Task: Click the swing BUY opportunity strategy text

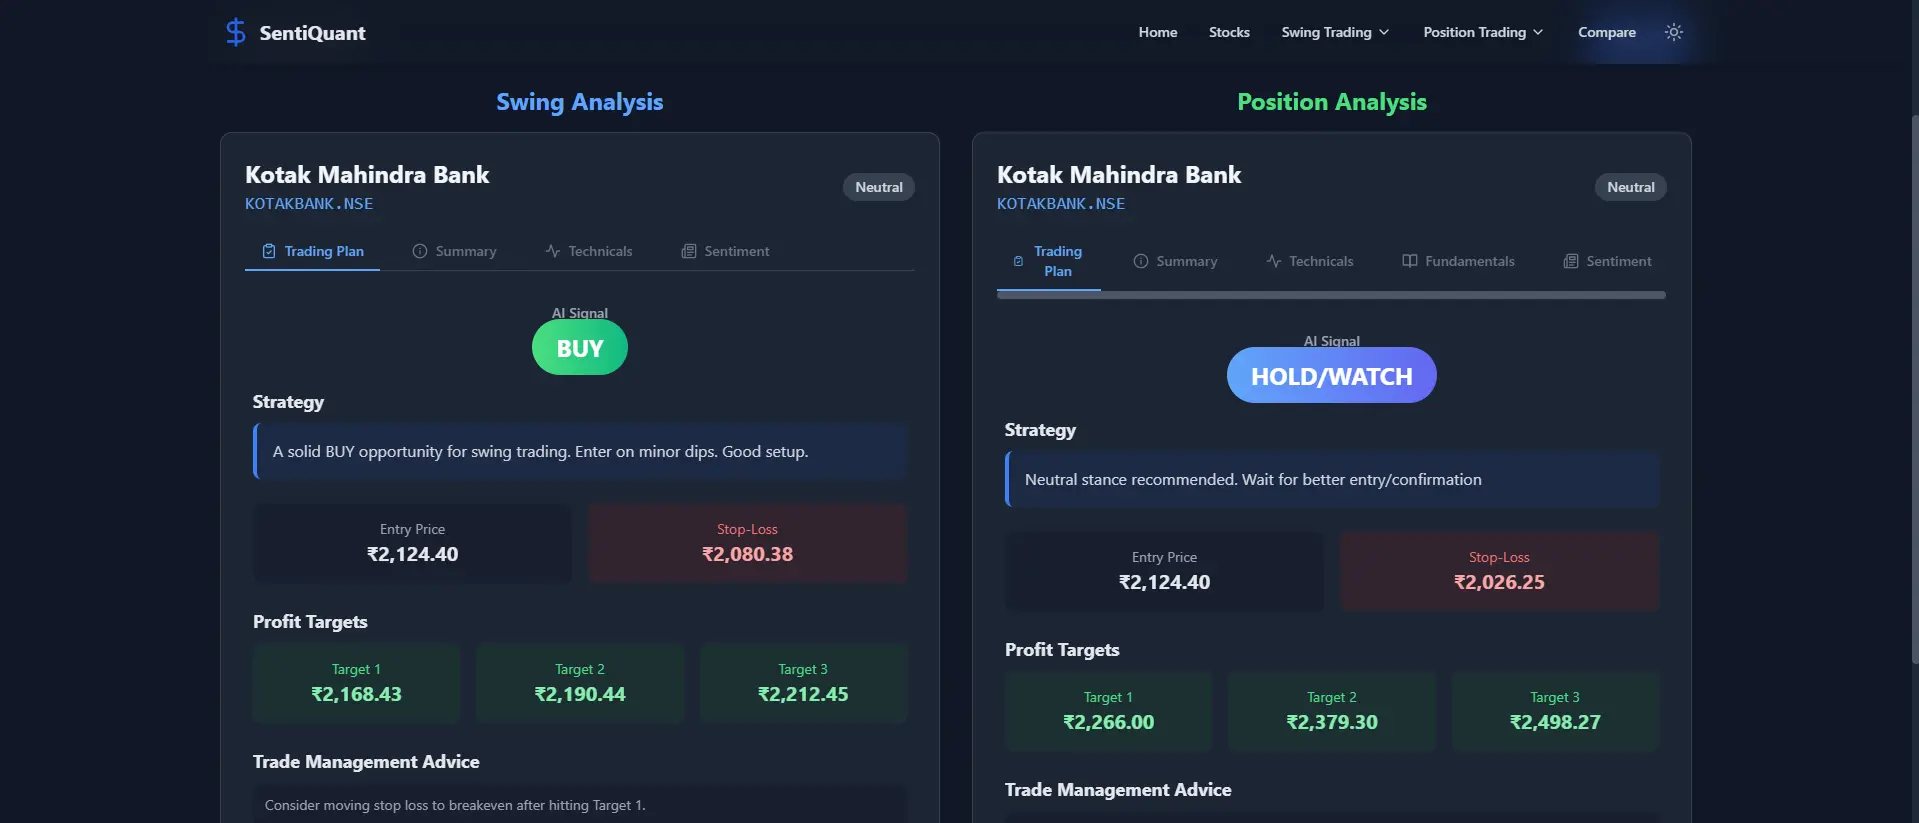Action: tap(540, 452)
